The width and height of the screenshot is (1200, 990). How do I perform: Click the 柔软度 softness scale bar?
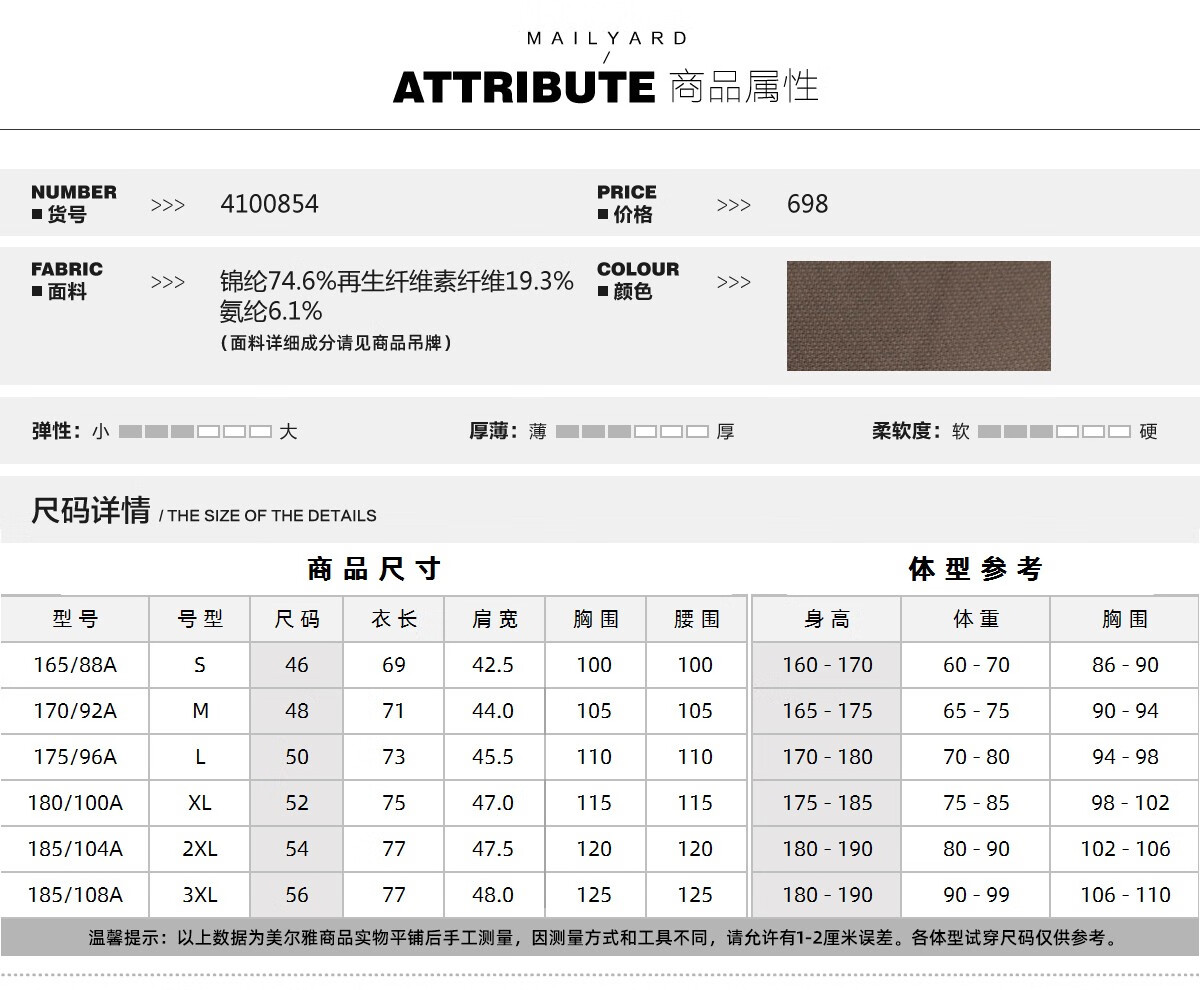1054,432
